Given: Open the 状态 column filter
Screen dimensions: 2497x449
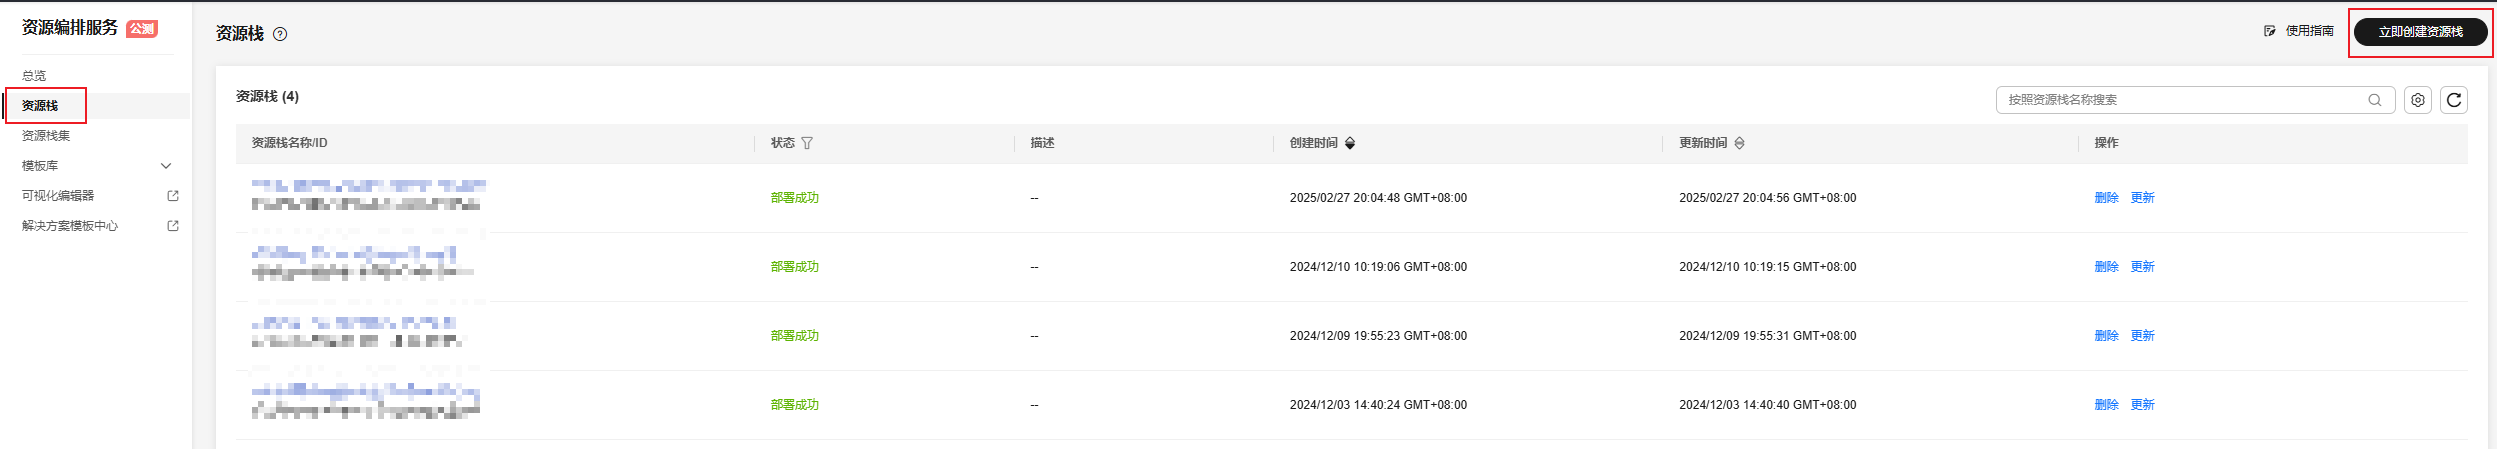Looking at the screenshot, I should 807,143.
